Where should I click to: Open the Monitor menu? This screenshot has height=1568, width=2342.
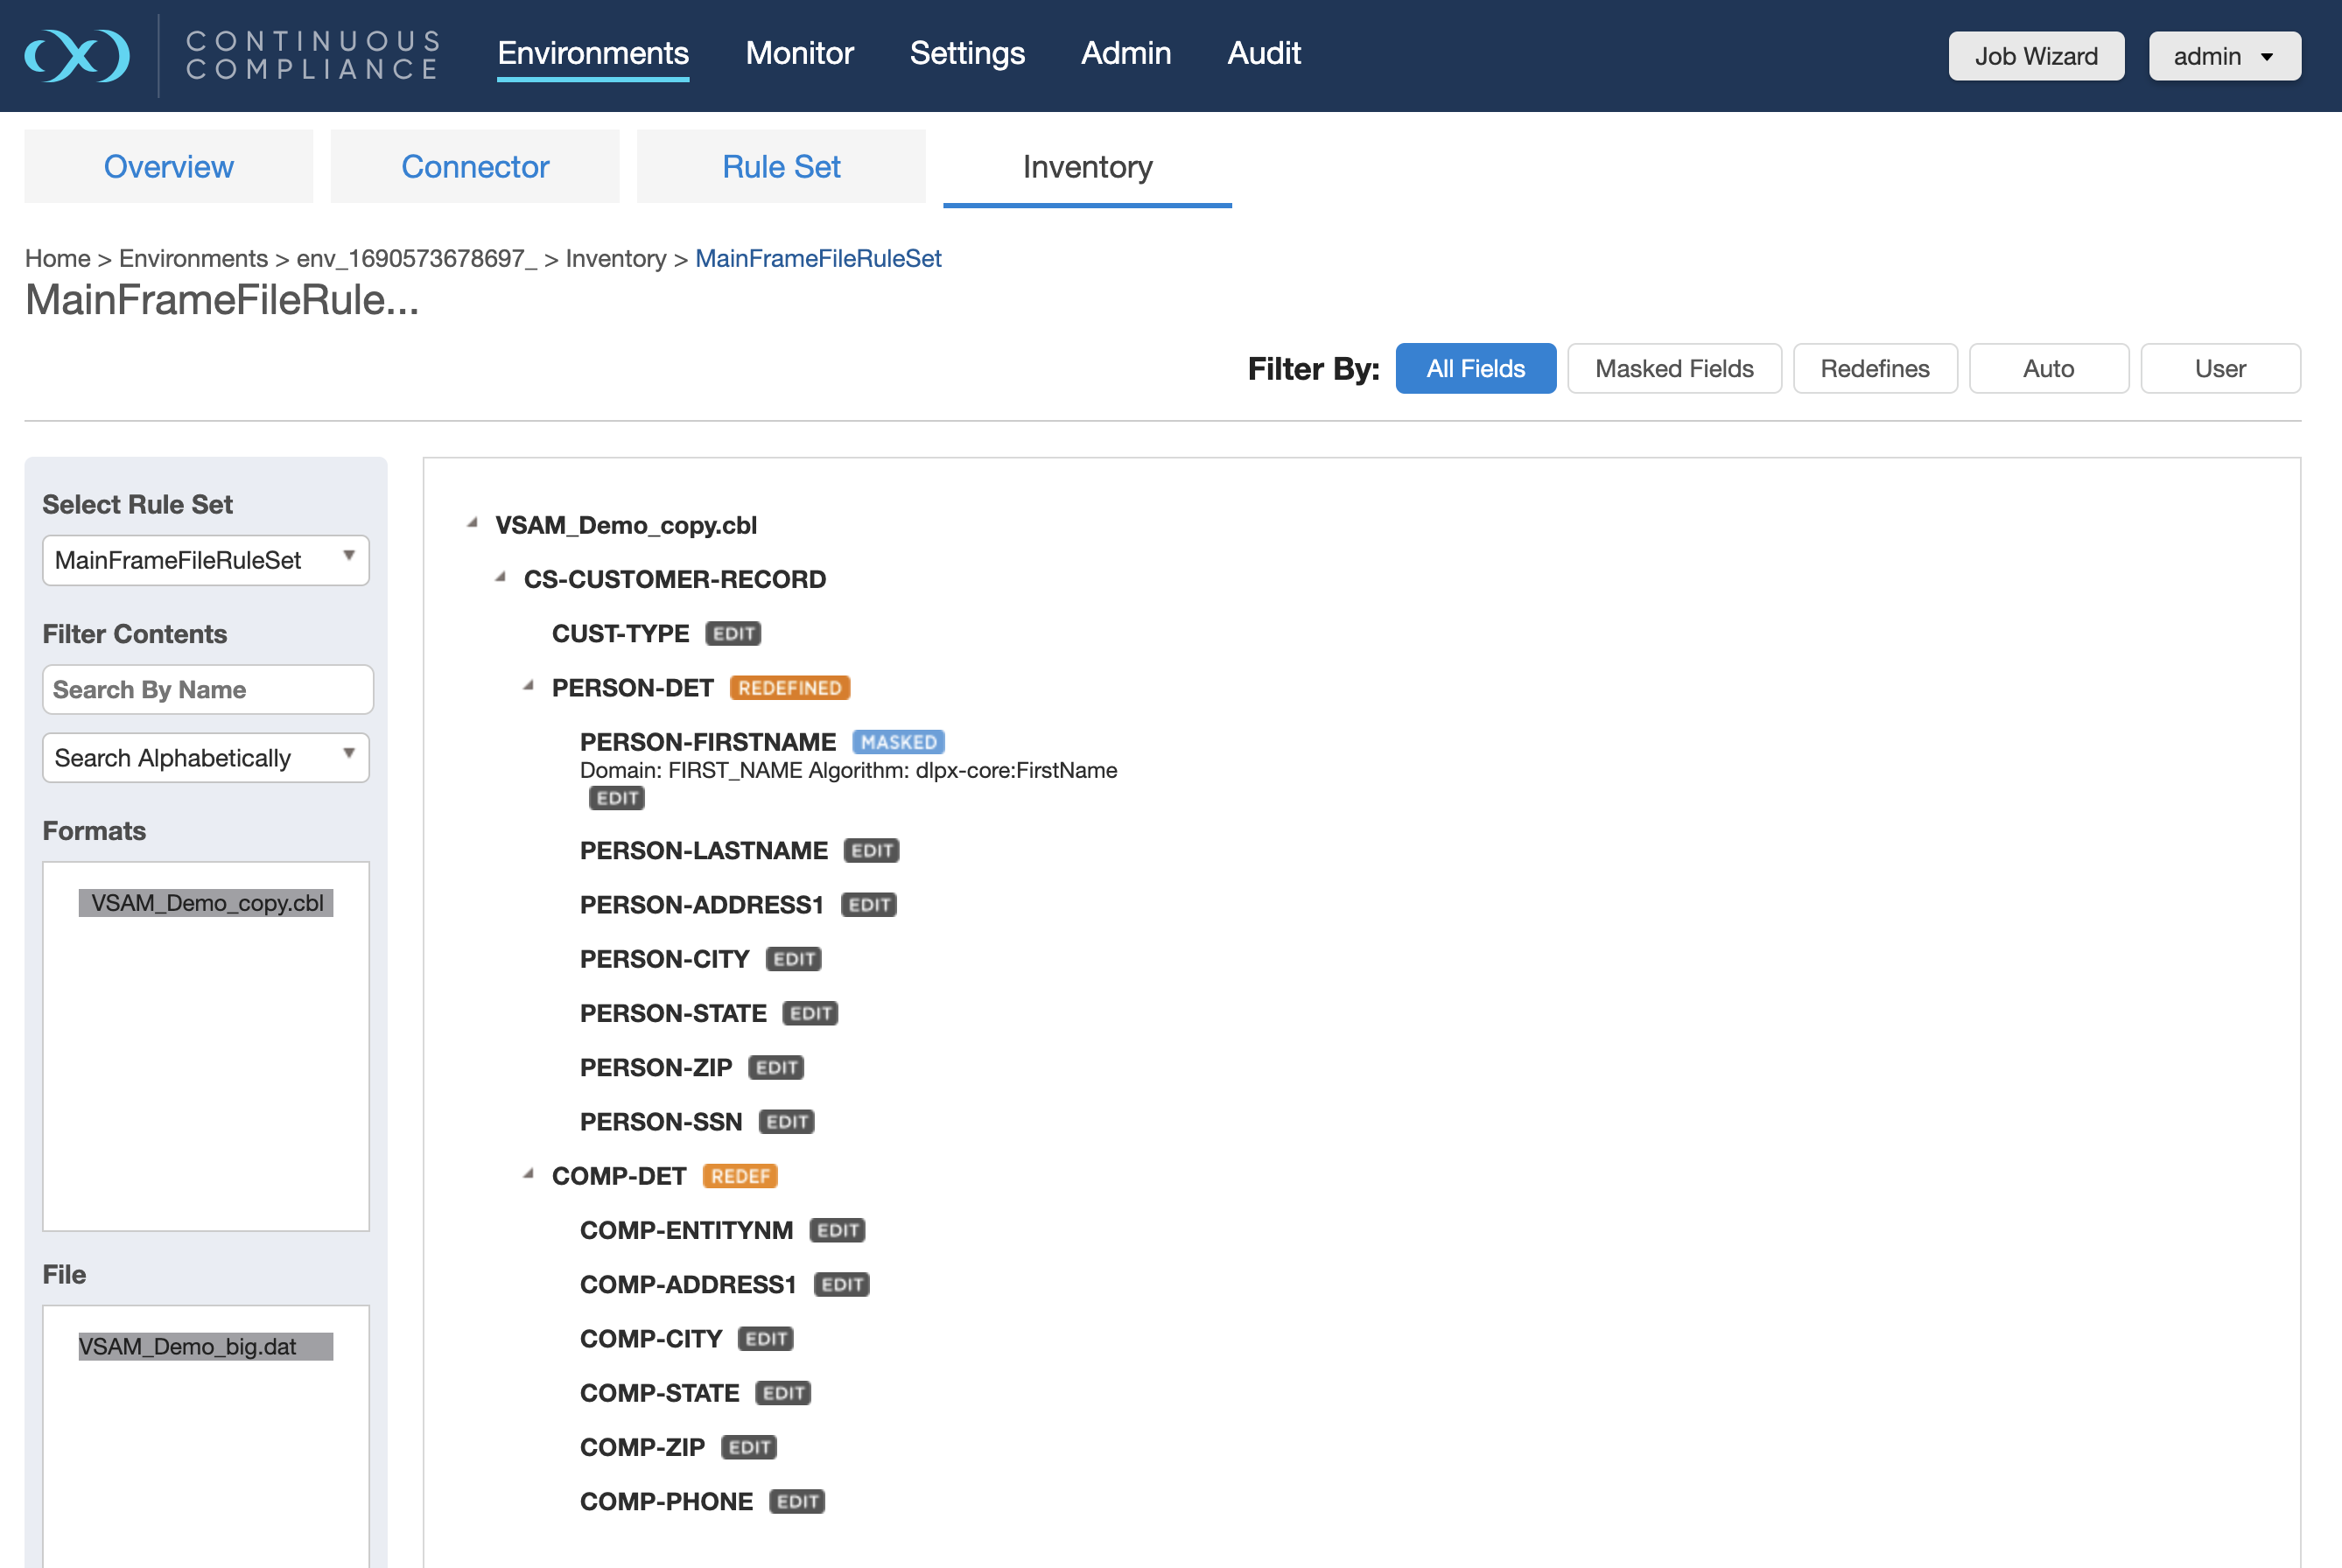pos(799,53)
